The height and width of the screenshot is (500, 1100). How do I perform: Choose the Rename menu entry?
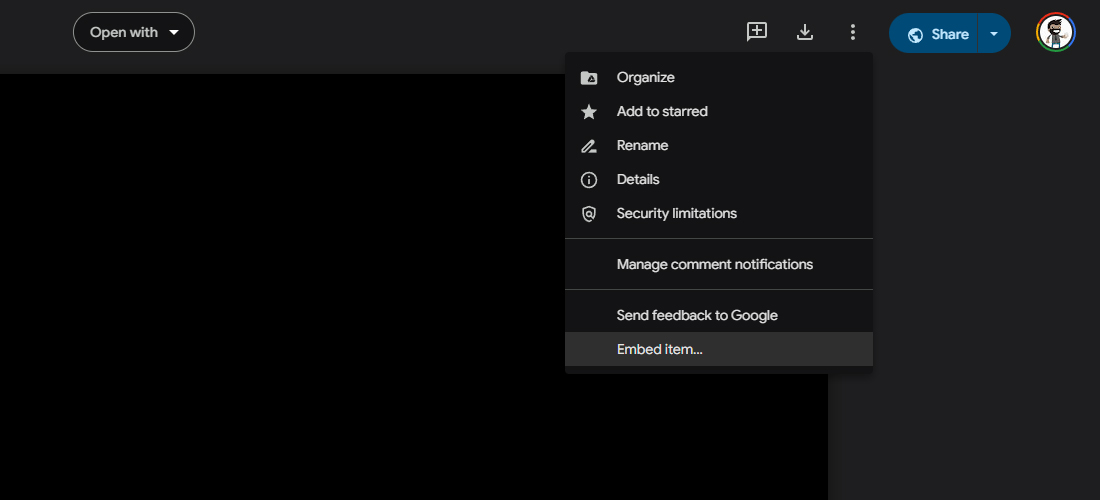coord(642,146)
